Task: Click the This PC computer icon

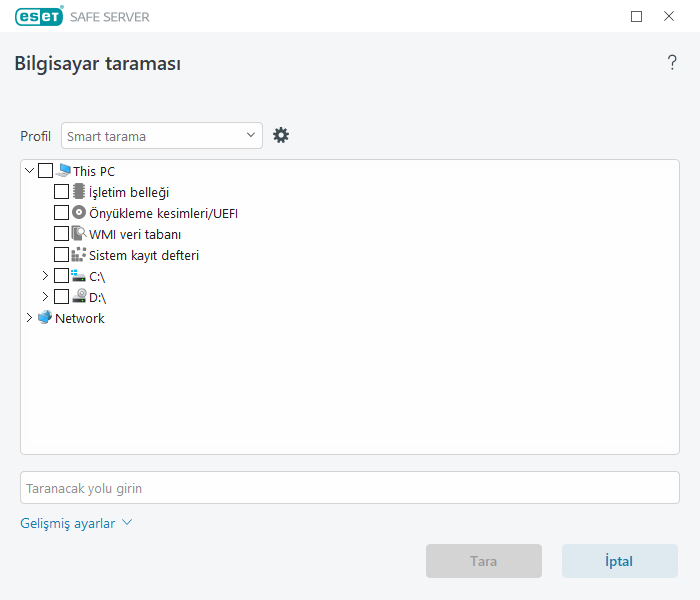Action: pyautogui.click(x=63, y=171)
